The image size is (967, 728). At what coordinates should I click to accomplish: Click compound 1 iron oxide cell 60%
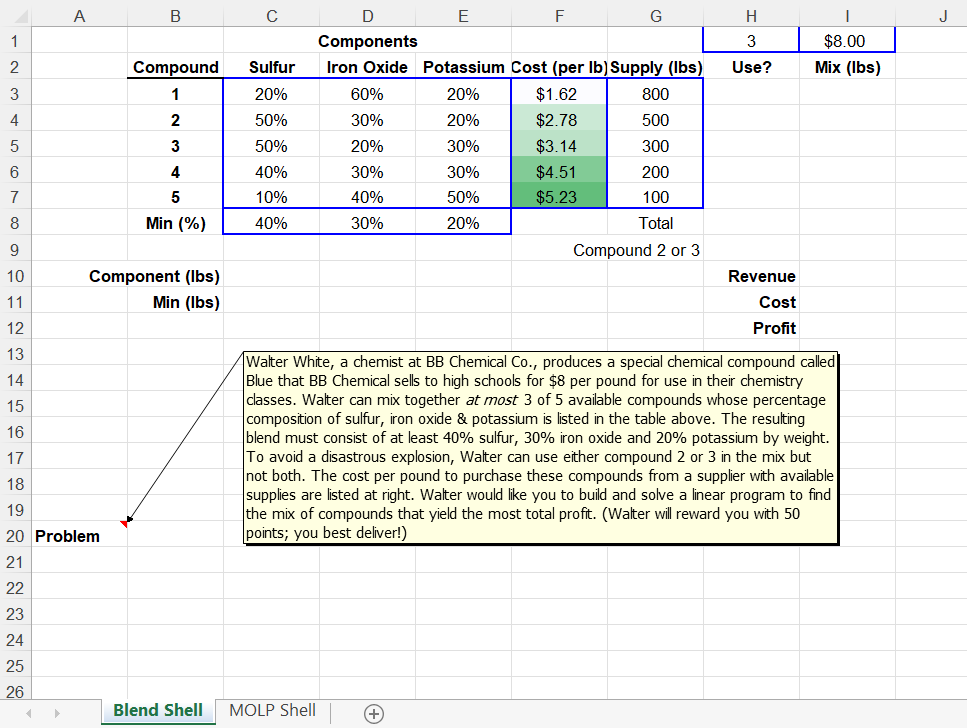(368, 94)
